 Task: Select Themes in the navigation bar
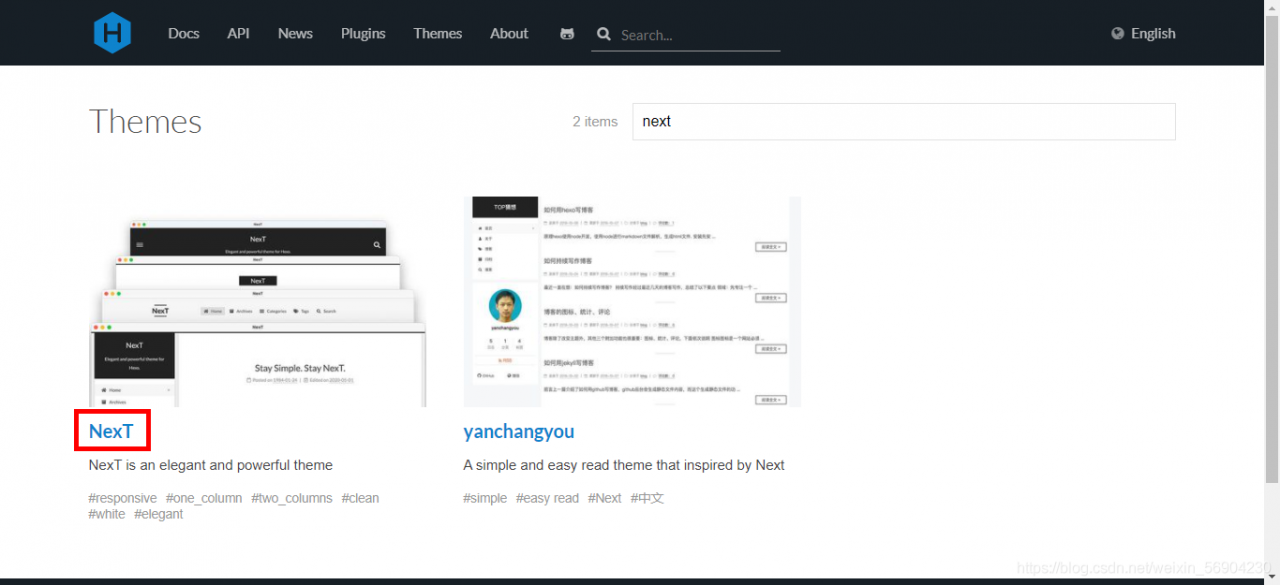[438, 33]
